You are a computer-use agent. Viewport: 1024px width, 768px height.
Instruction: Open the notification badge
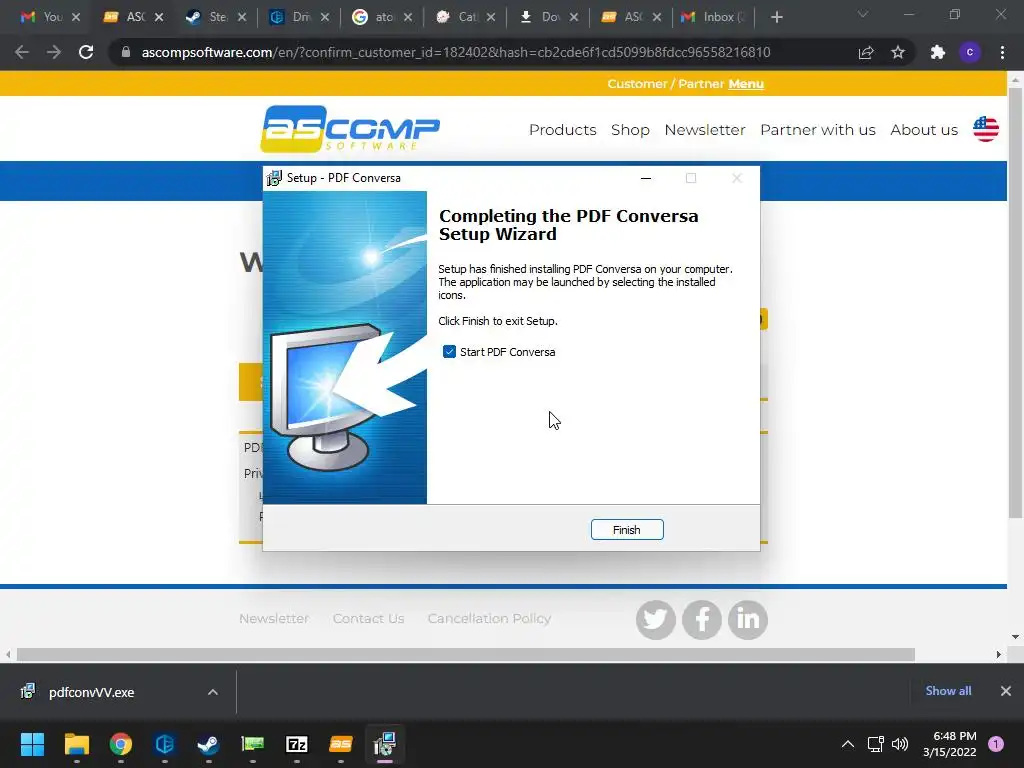pyautogui.click(x=996, y=744)
